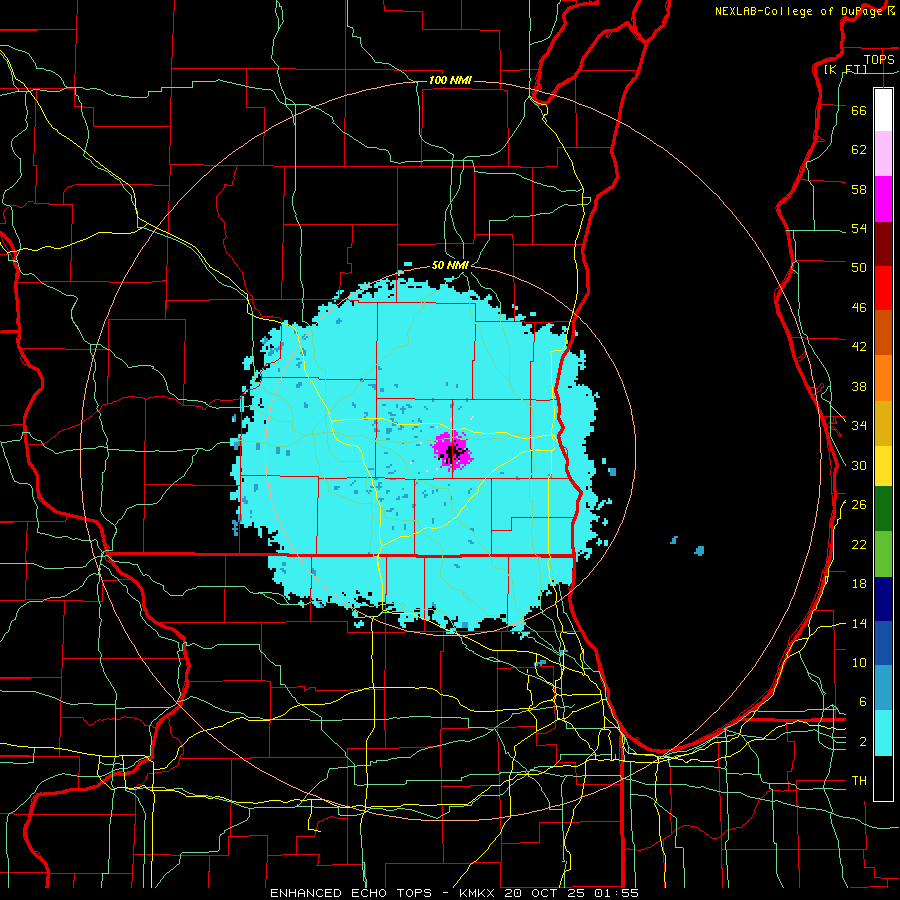Click the bright yellow legend swatch

coord(883,466)
